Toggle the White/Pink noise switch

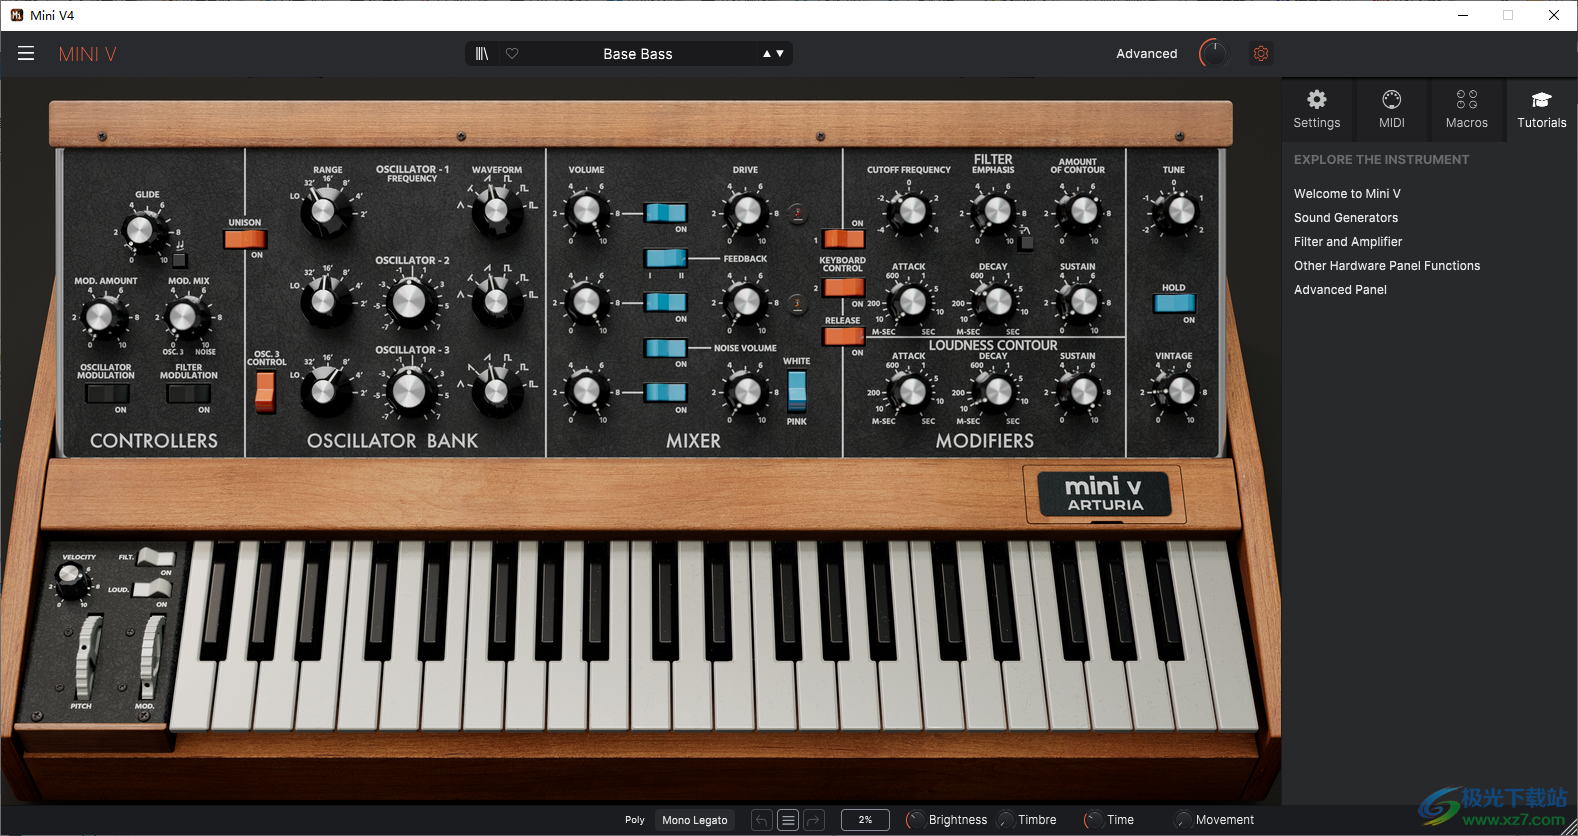pos(797,391)
